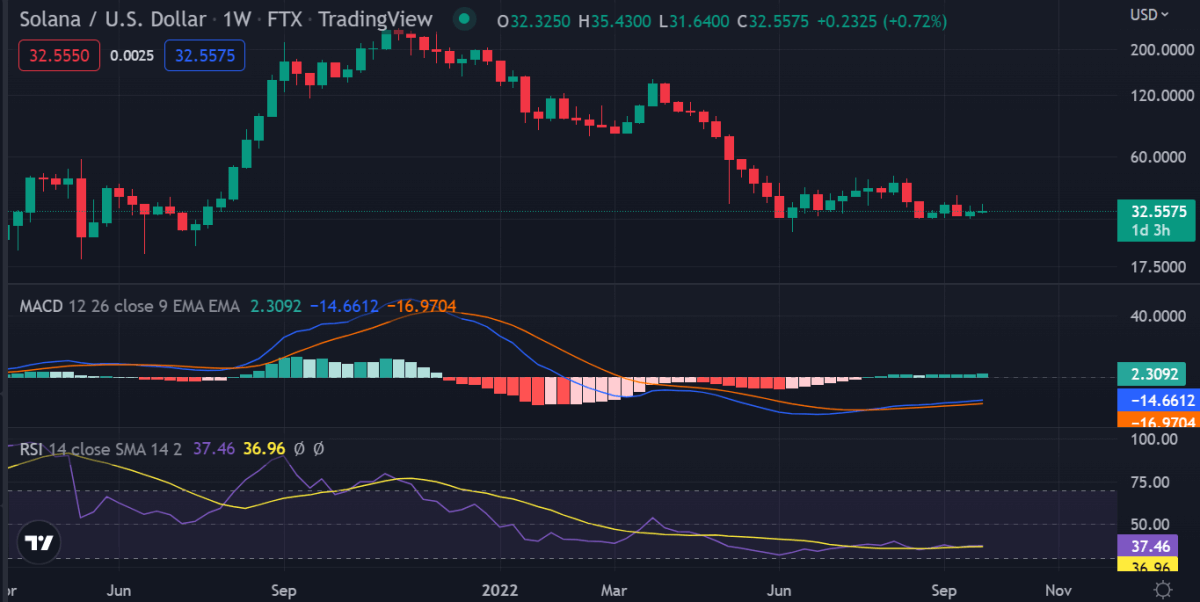The image size is (1200, 602).
Task: Click the red sell price 32.5550 button
Action: point(60,56)
